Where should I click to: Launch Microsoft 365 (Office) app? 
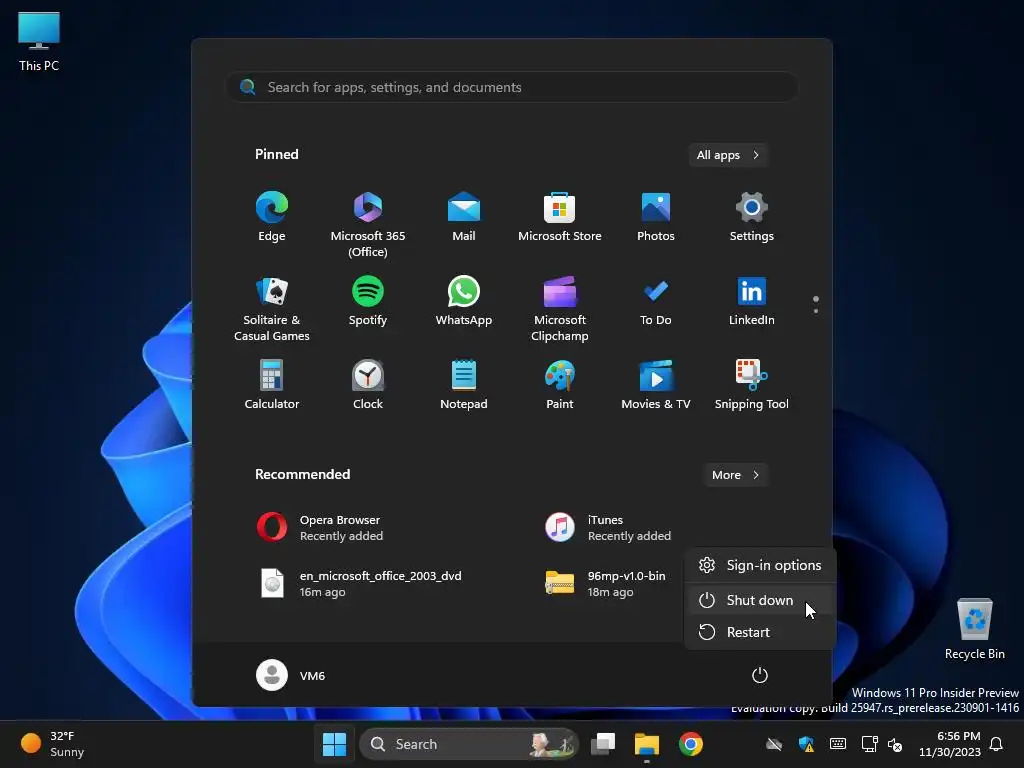[x=368, y=224]
